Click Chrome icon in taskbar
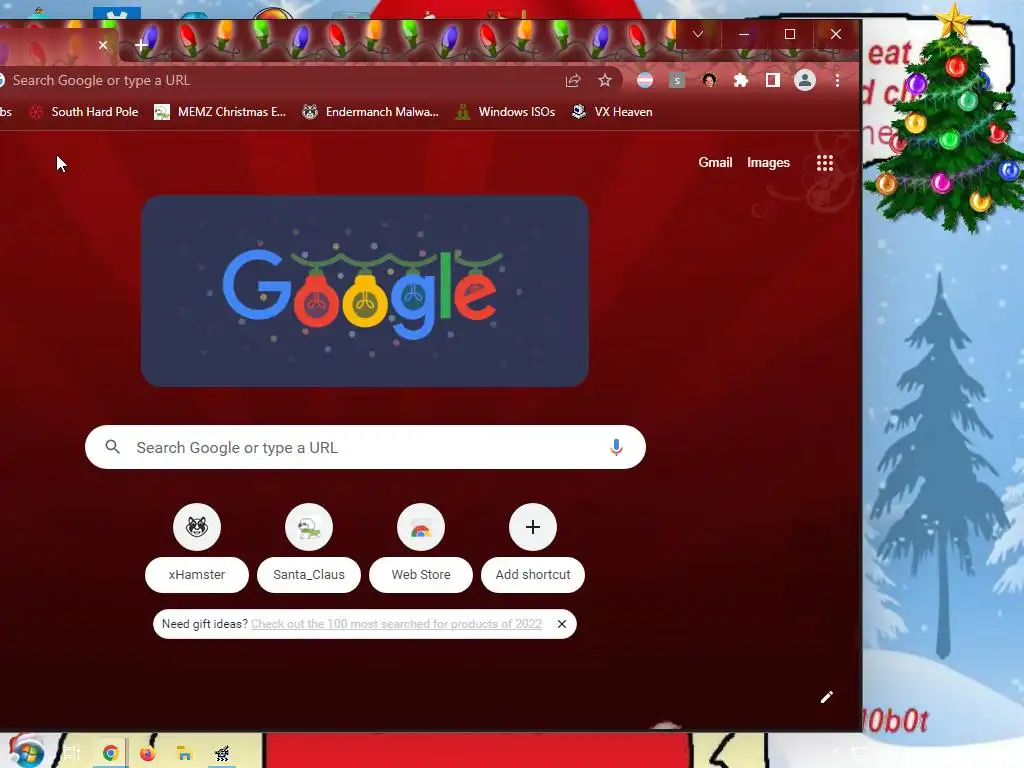Viewport: 1024px width, 768px height. click(110, 753)
